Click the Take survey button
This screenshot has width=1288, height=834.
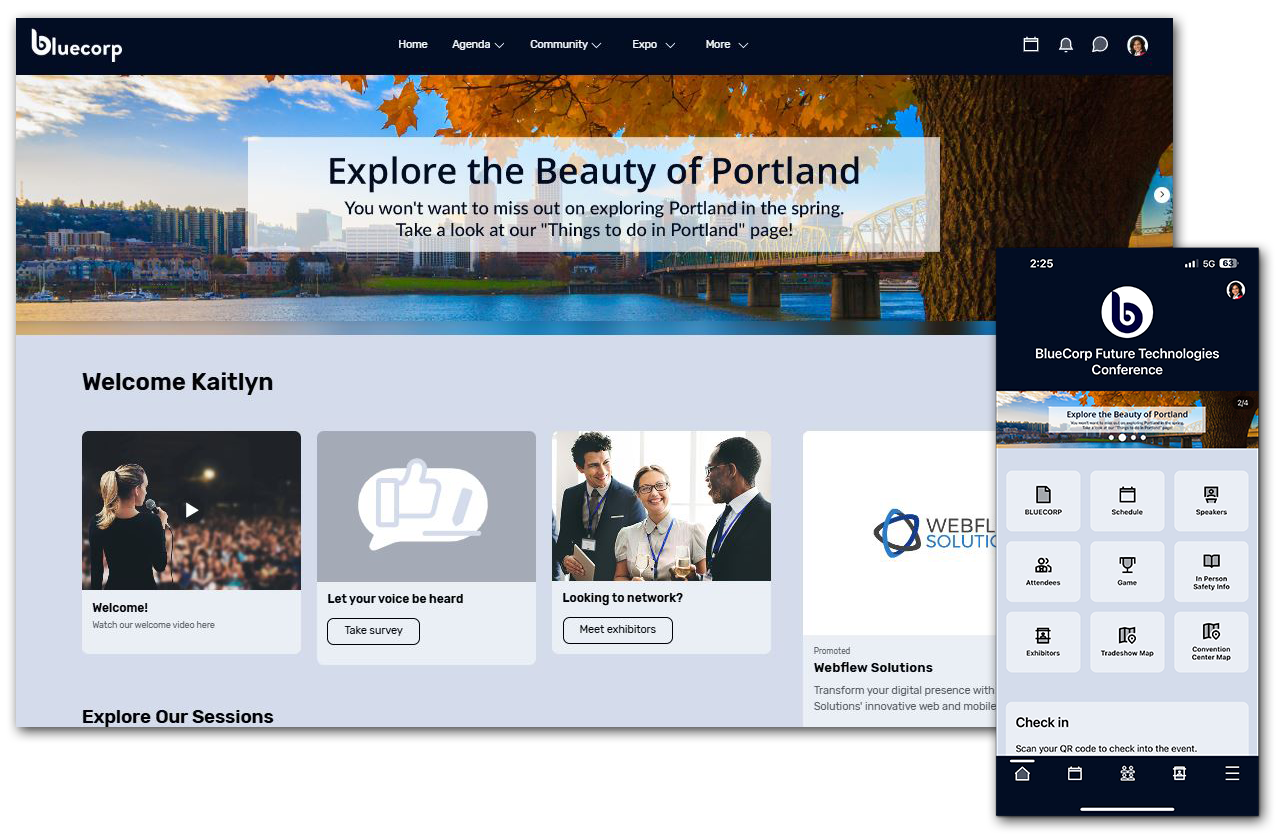point(373,631)
